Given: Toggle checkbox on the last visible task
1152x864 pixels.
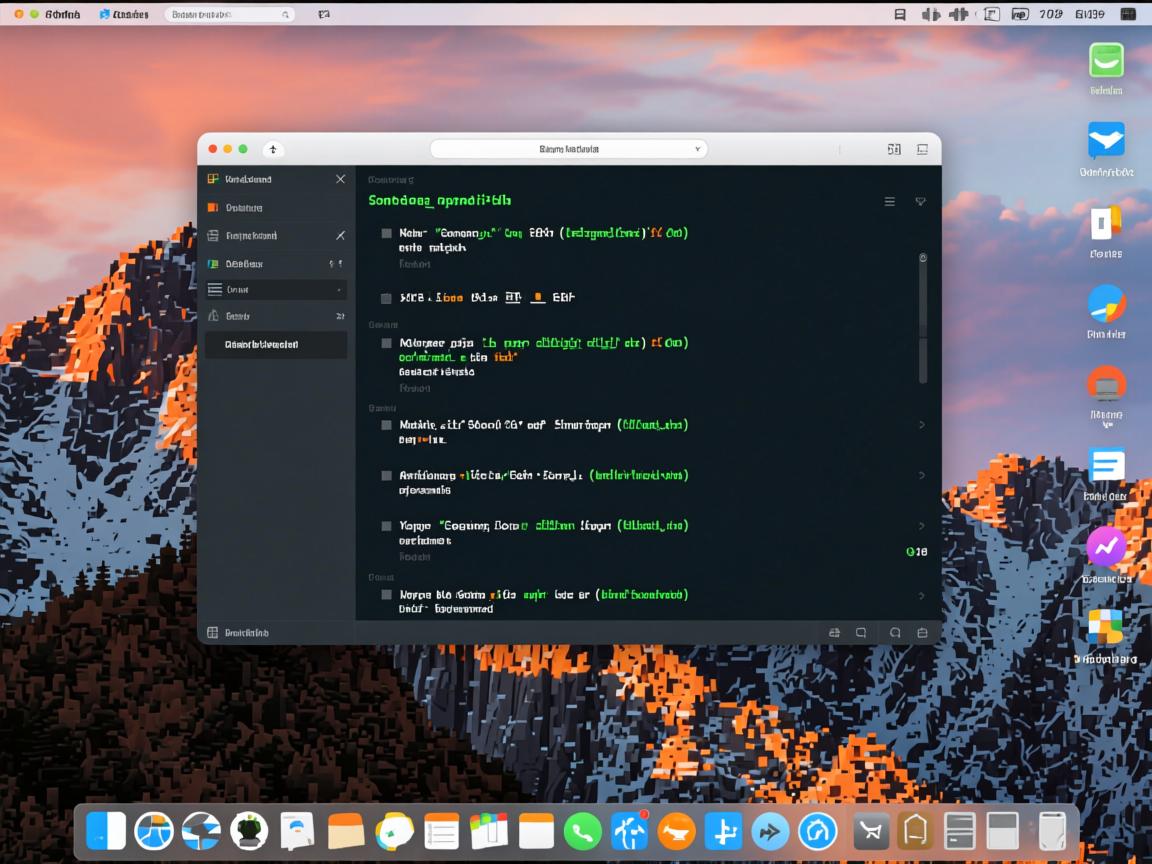Looking at the screenshot, I should (387, 595).
